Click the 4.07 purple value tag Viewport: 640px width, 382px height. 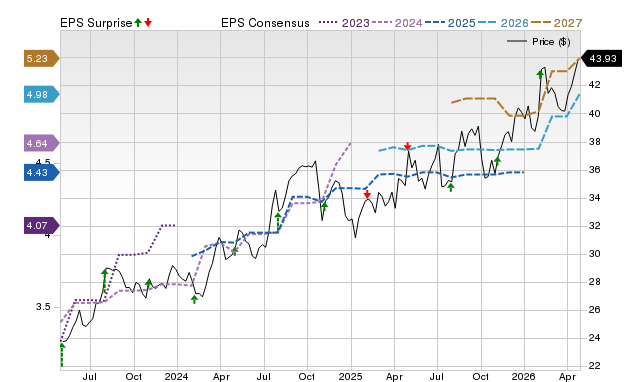tap(42, 225)
